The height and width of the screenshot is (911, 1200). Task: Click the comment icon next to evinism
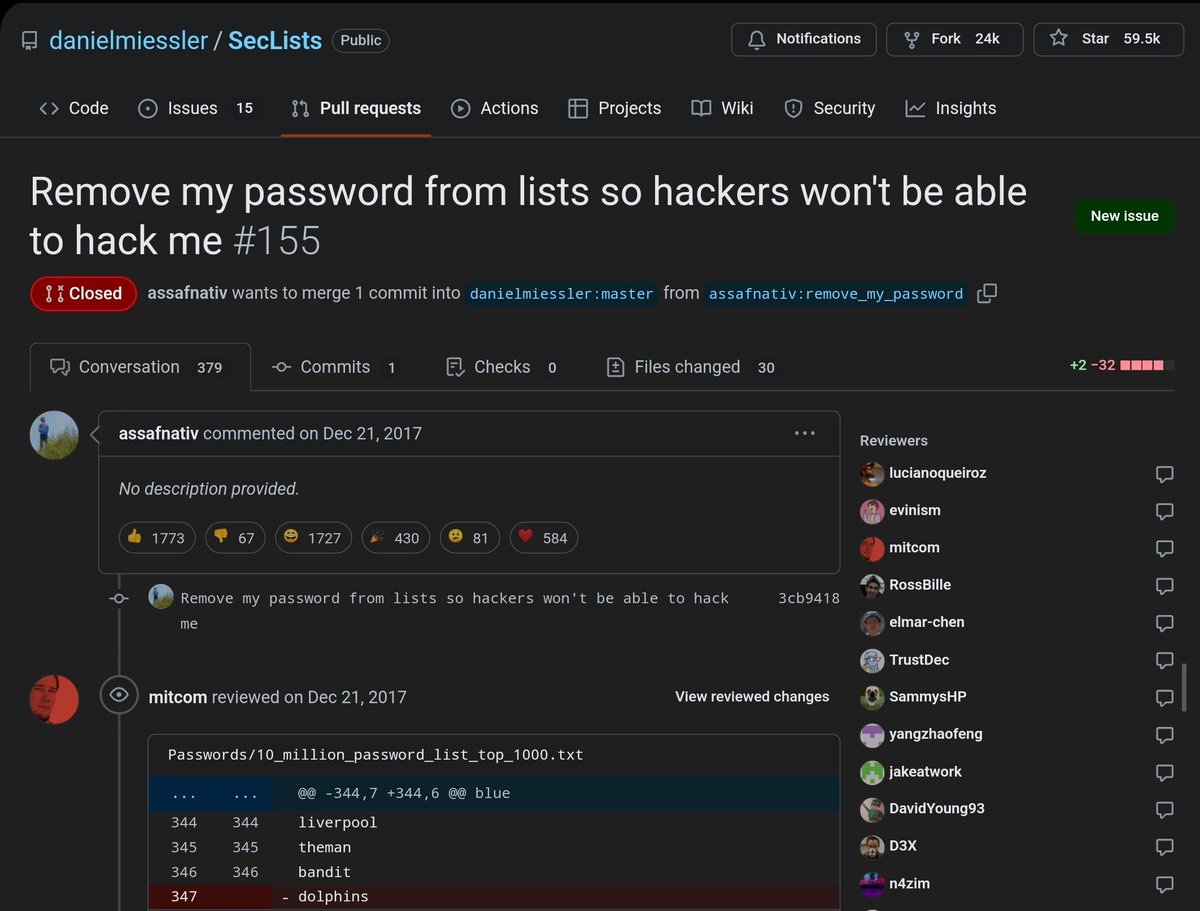coord(1164,511)
